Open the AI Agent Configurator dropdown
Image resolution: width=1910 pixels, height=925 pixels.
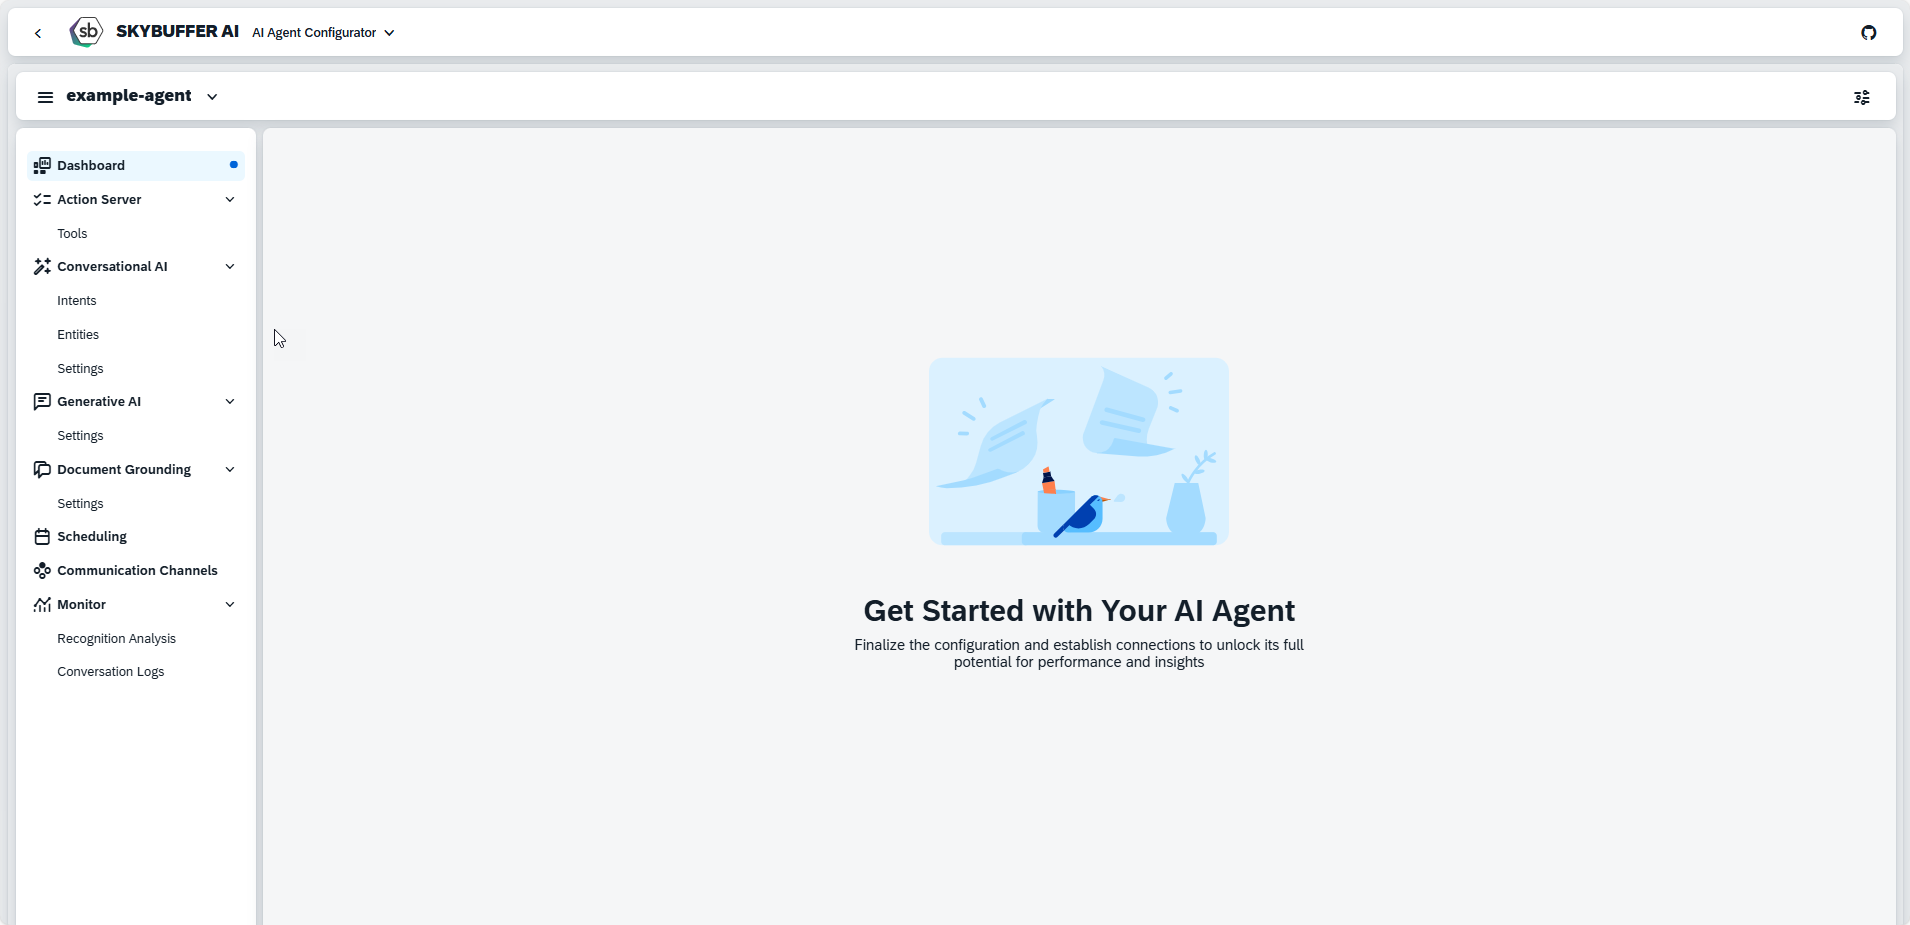click(323, 33)
